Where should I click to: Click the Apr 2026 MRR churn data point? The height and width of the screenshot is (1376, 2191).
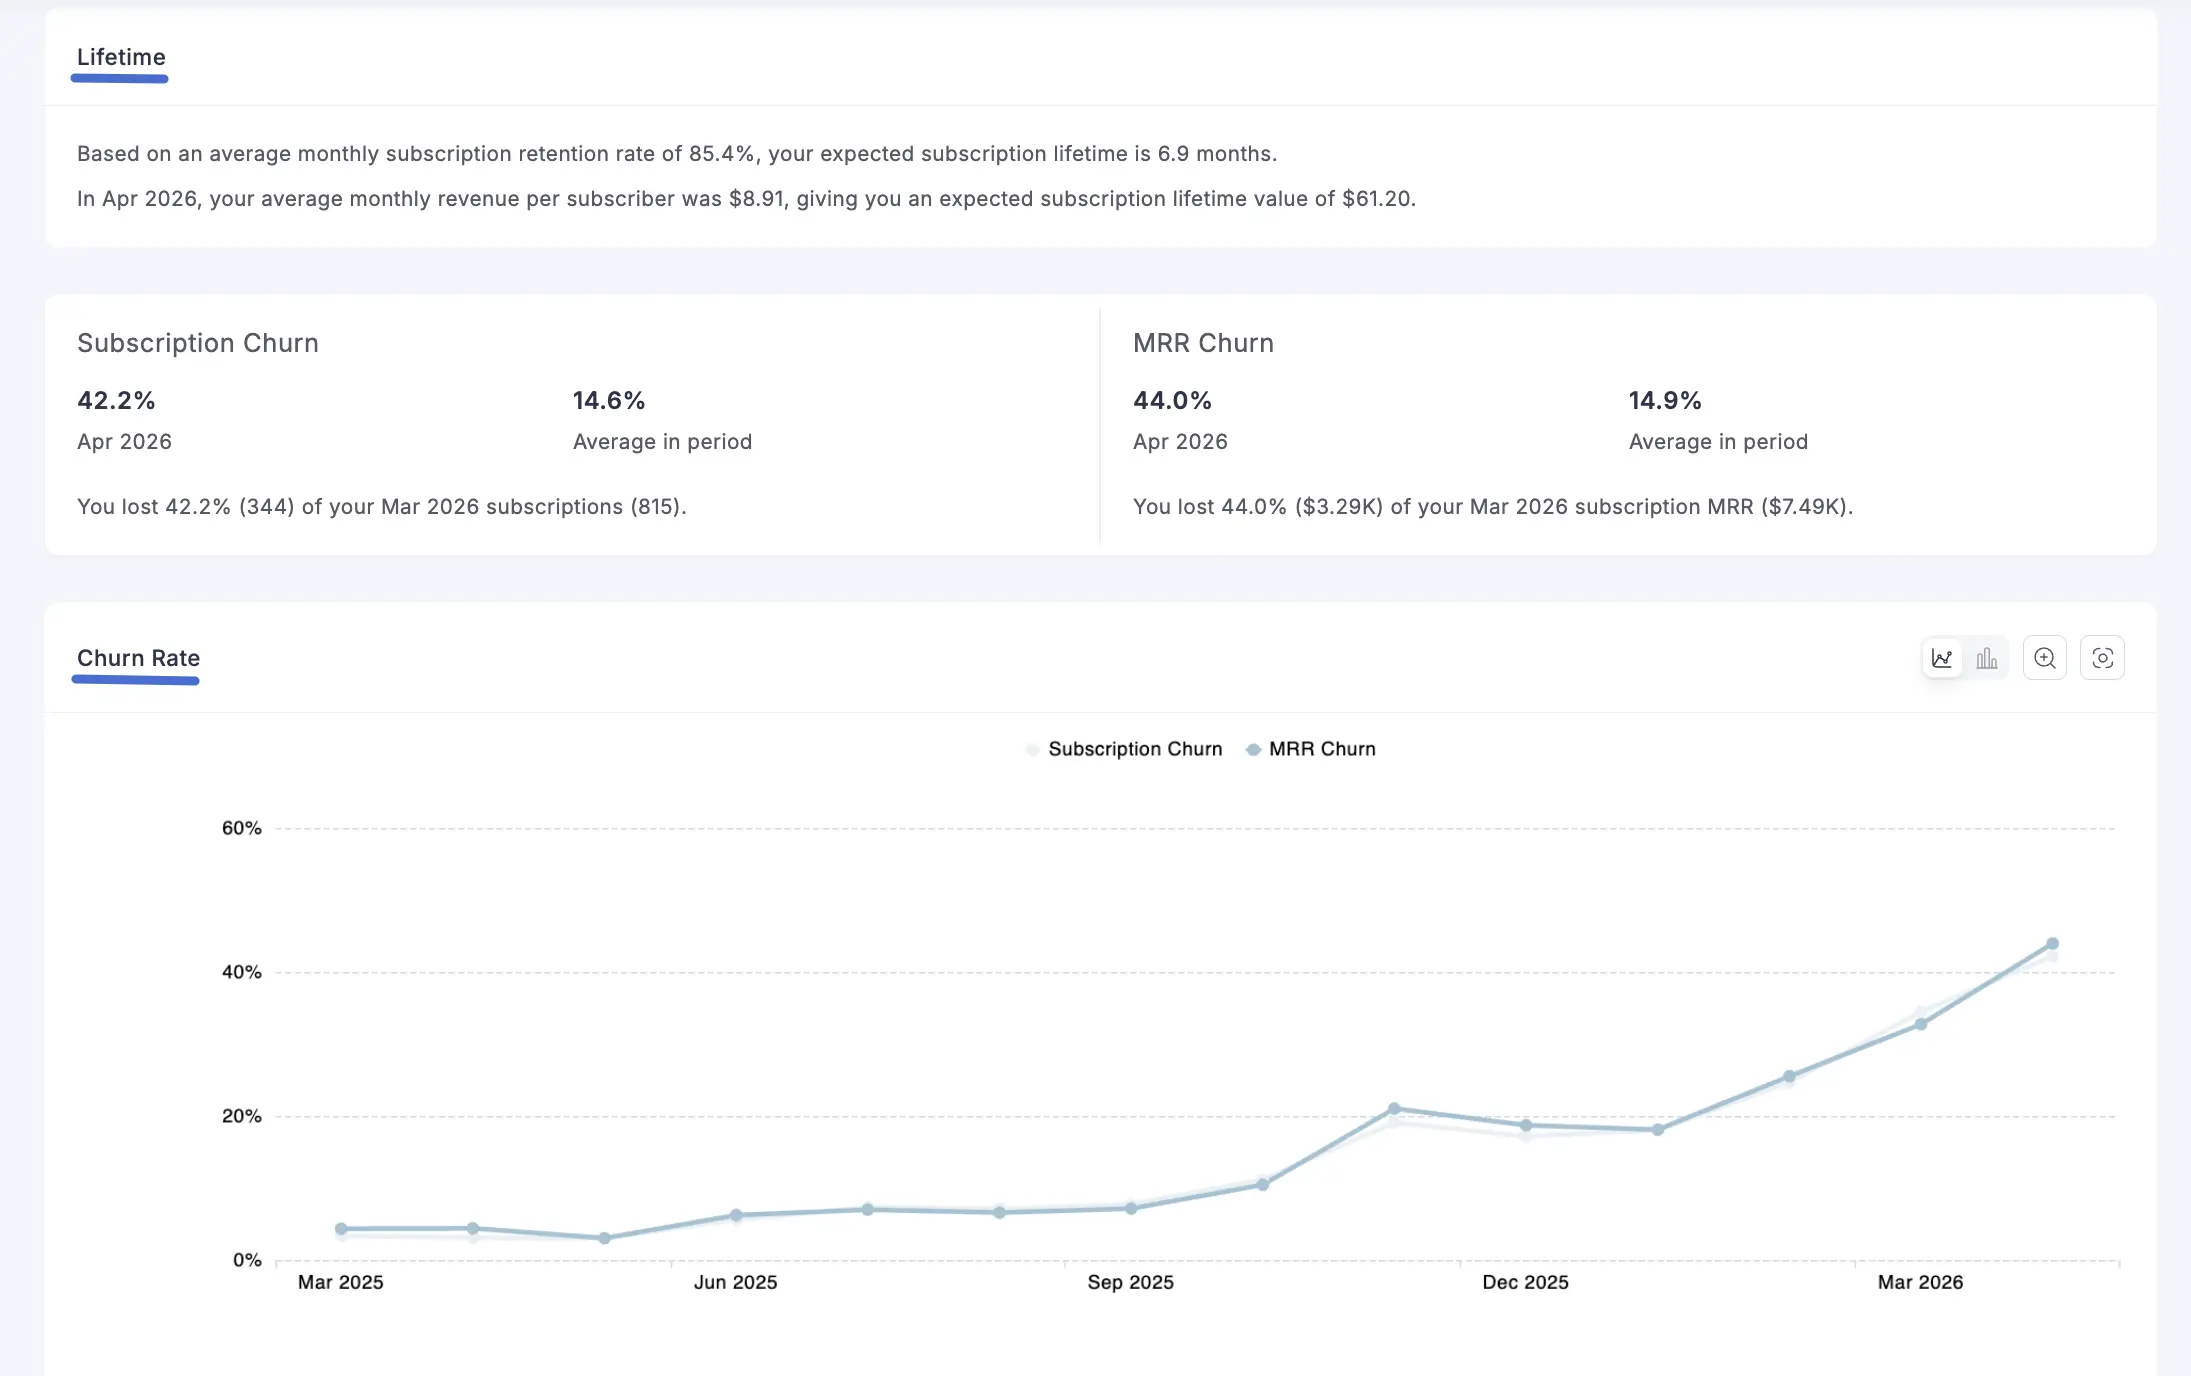coord(2052,944)
